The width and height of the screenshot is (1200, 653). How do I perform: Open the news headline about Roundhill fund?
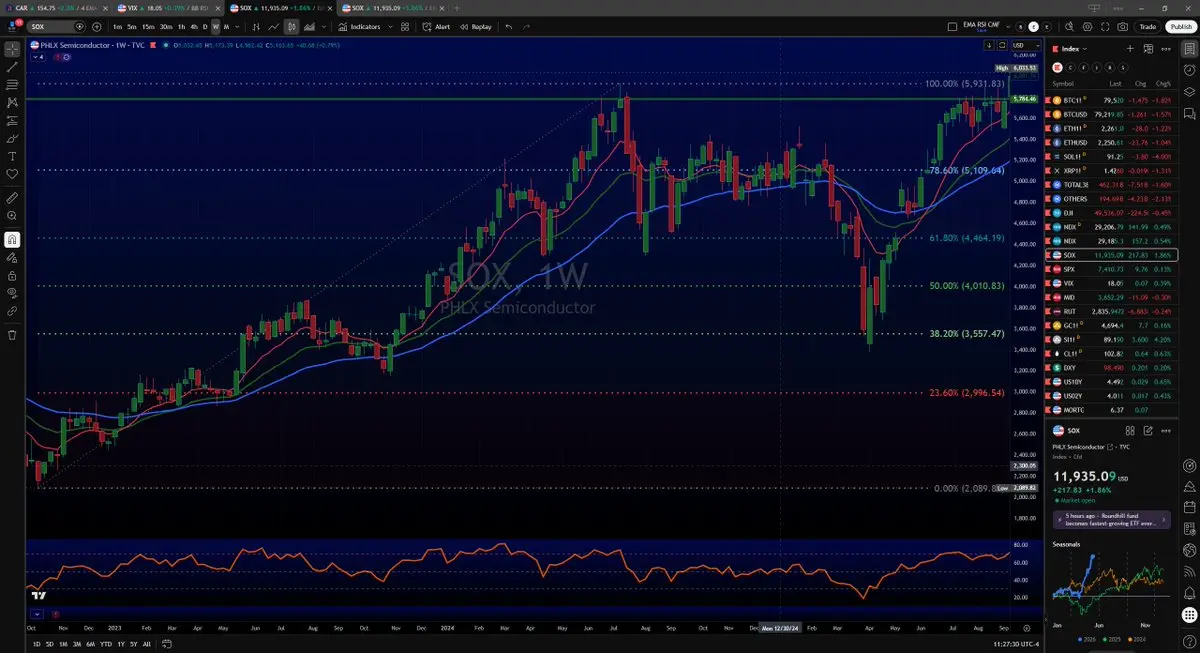click(1111, 519)
